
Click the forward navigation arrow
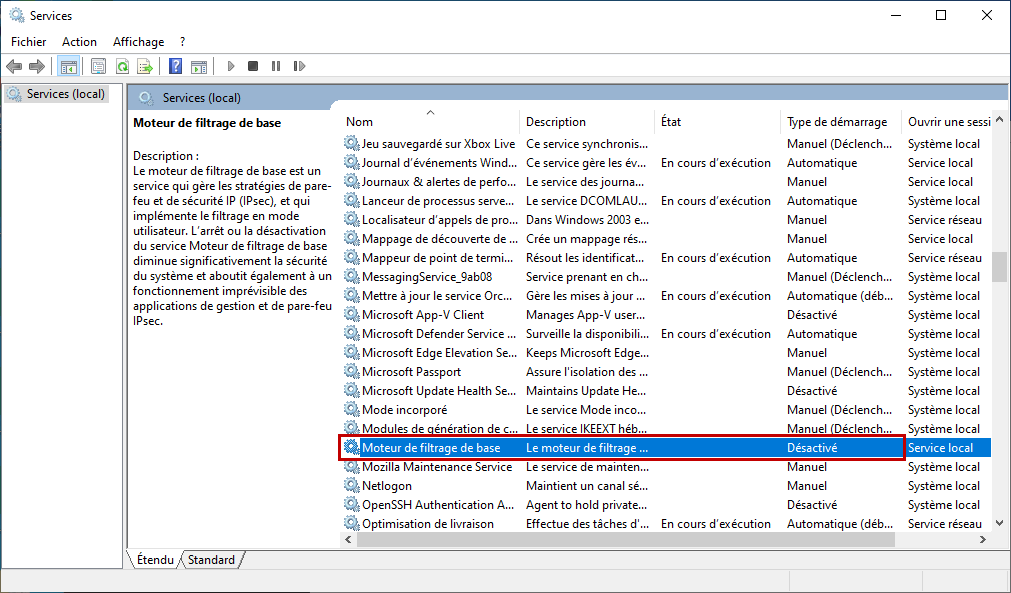[35, 66]
